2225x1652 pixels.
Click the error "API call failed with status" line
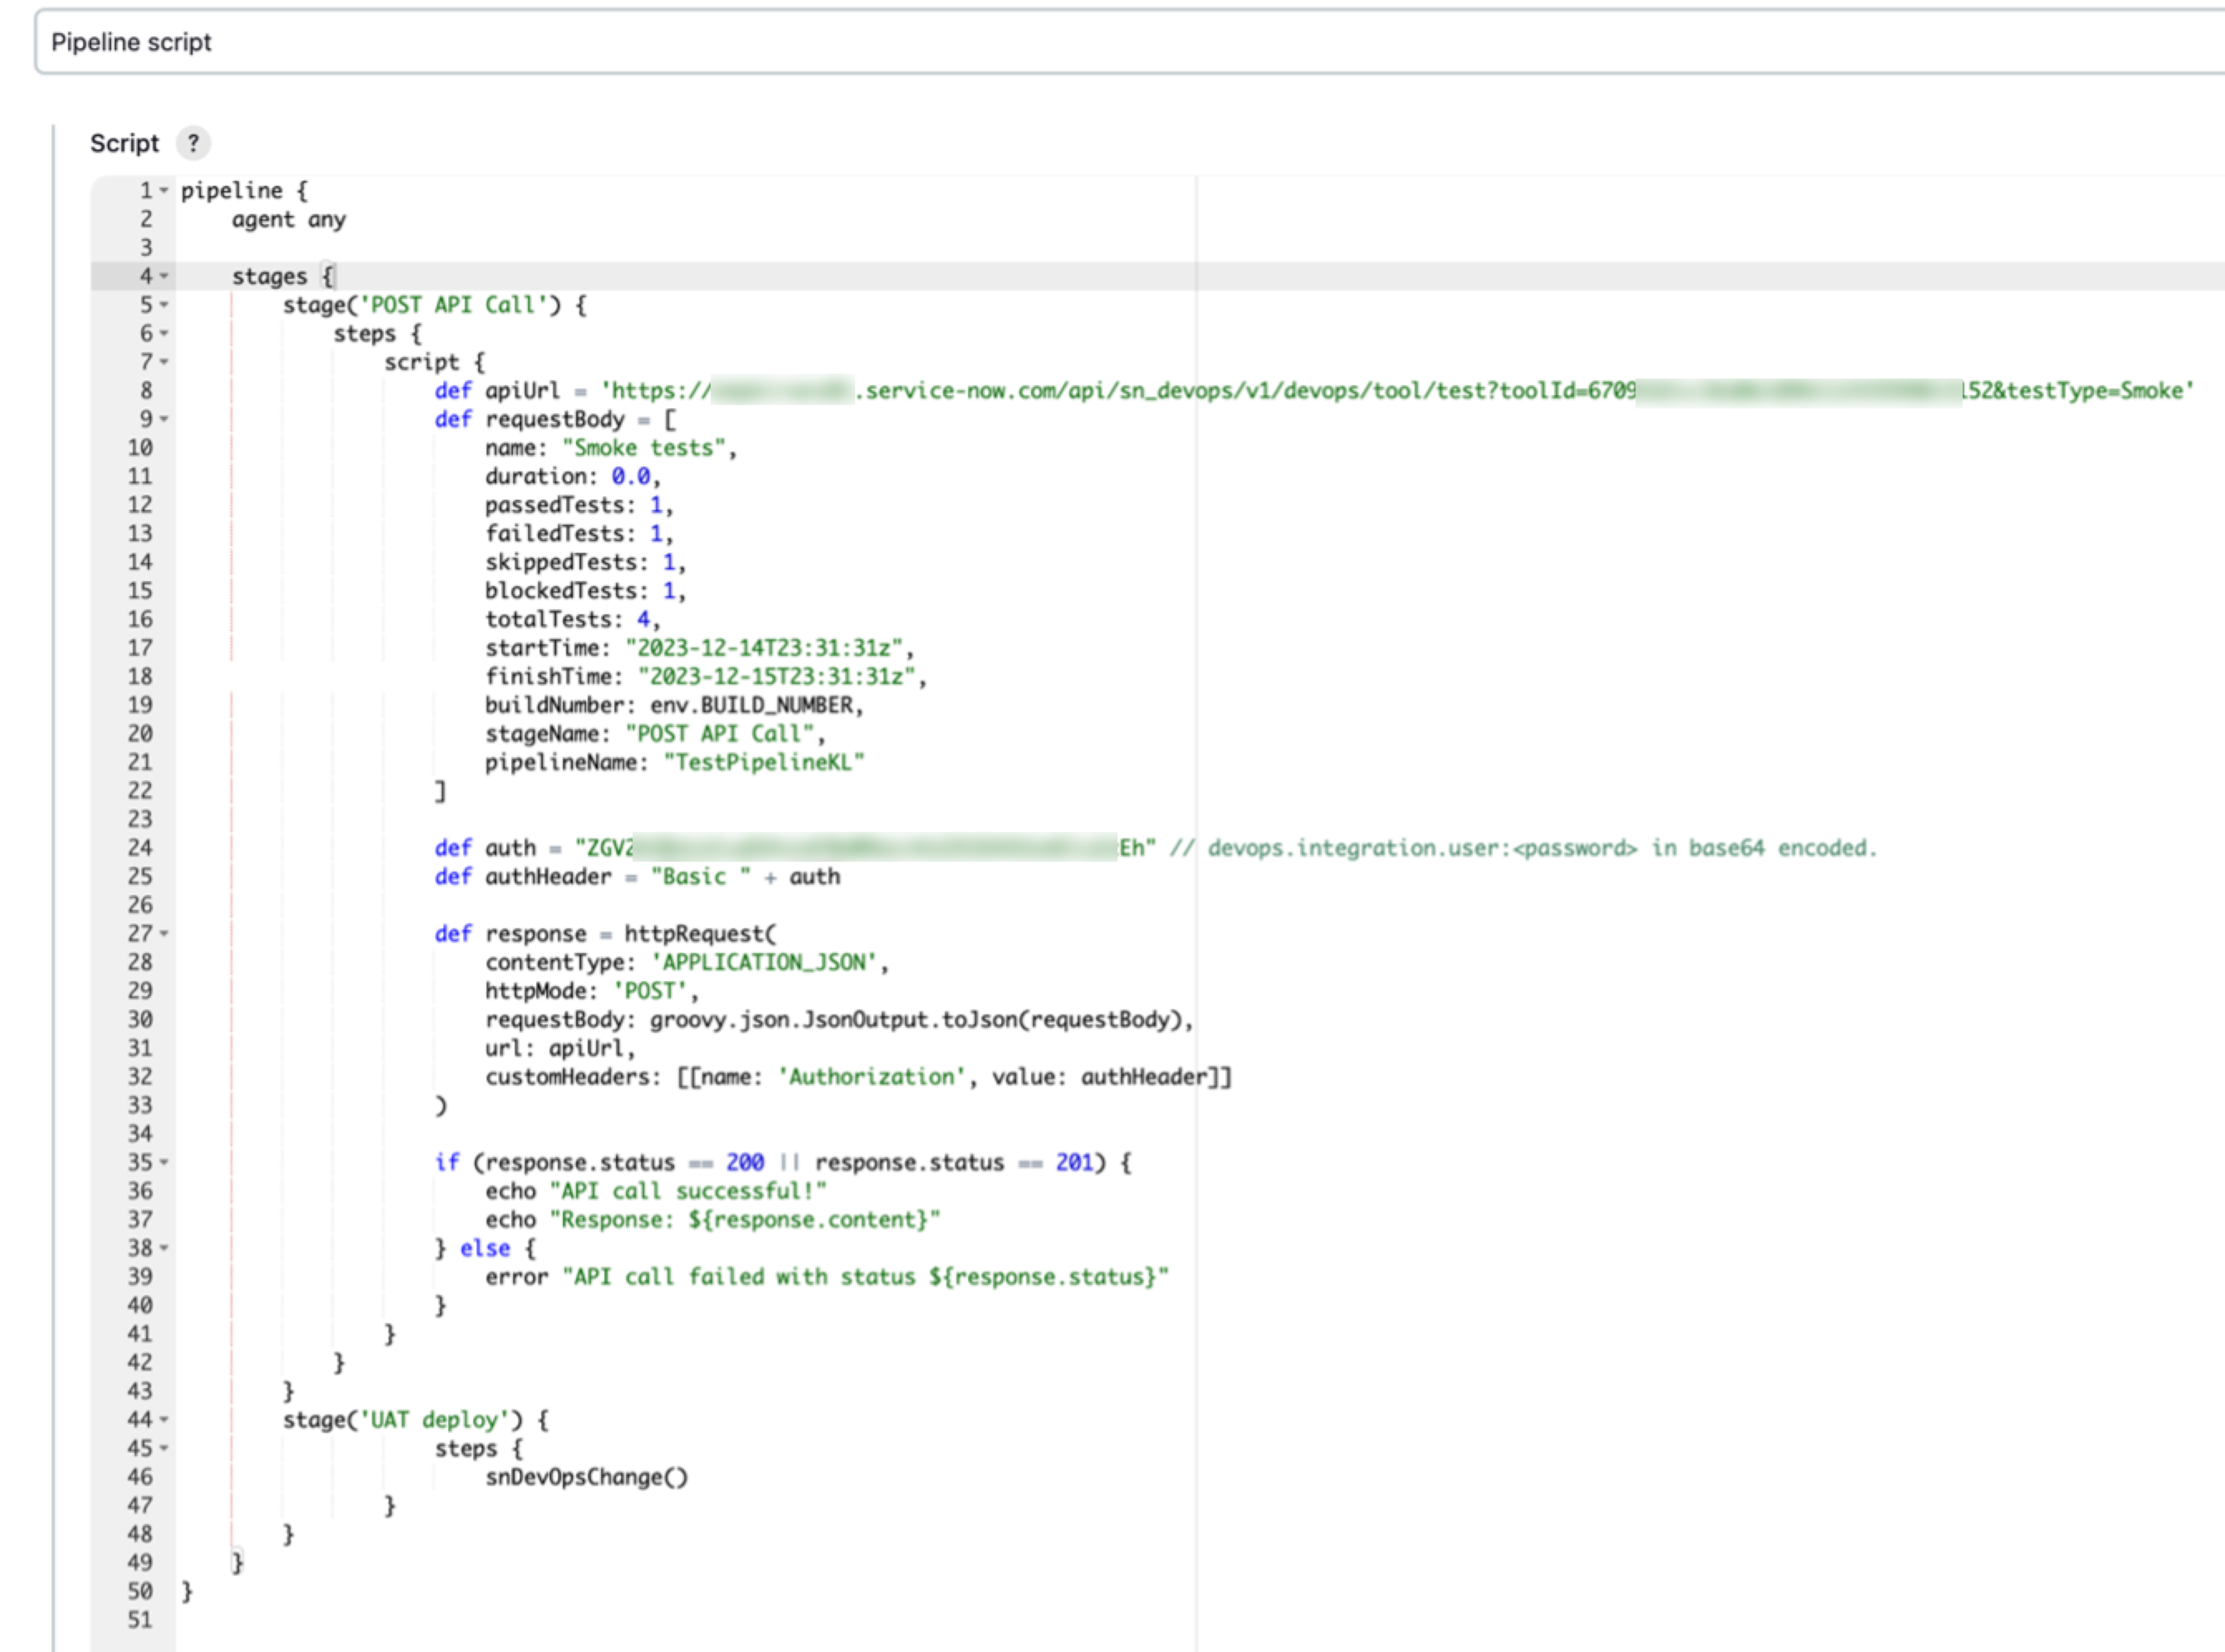click(827, 1277)
